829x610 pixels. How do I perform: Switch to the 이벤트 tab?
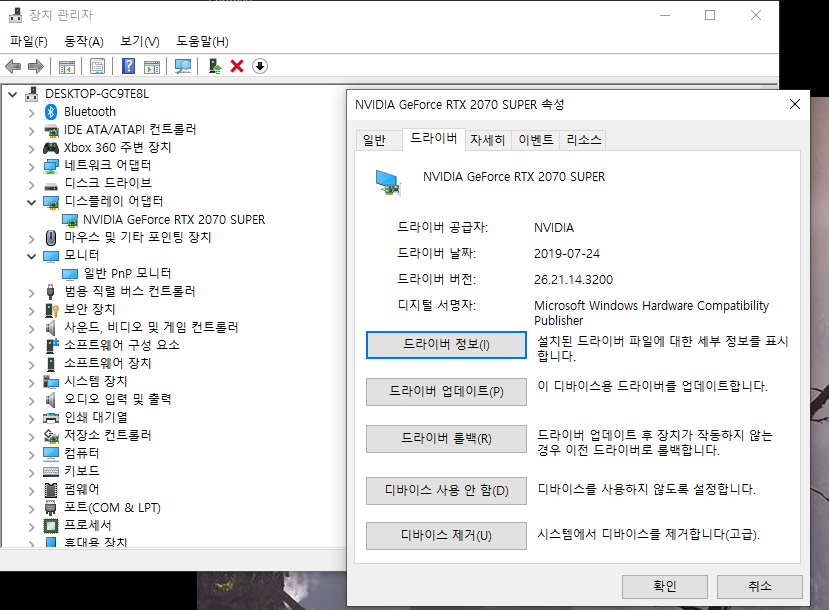click(x=536, y=140)
